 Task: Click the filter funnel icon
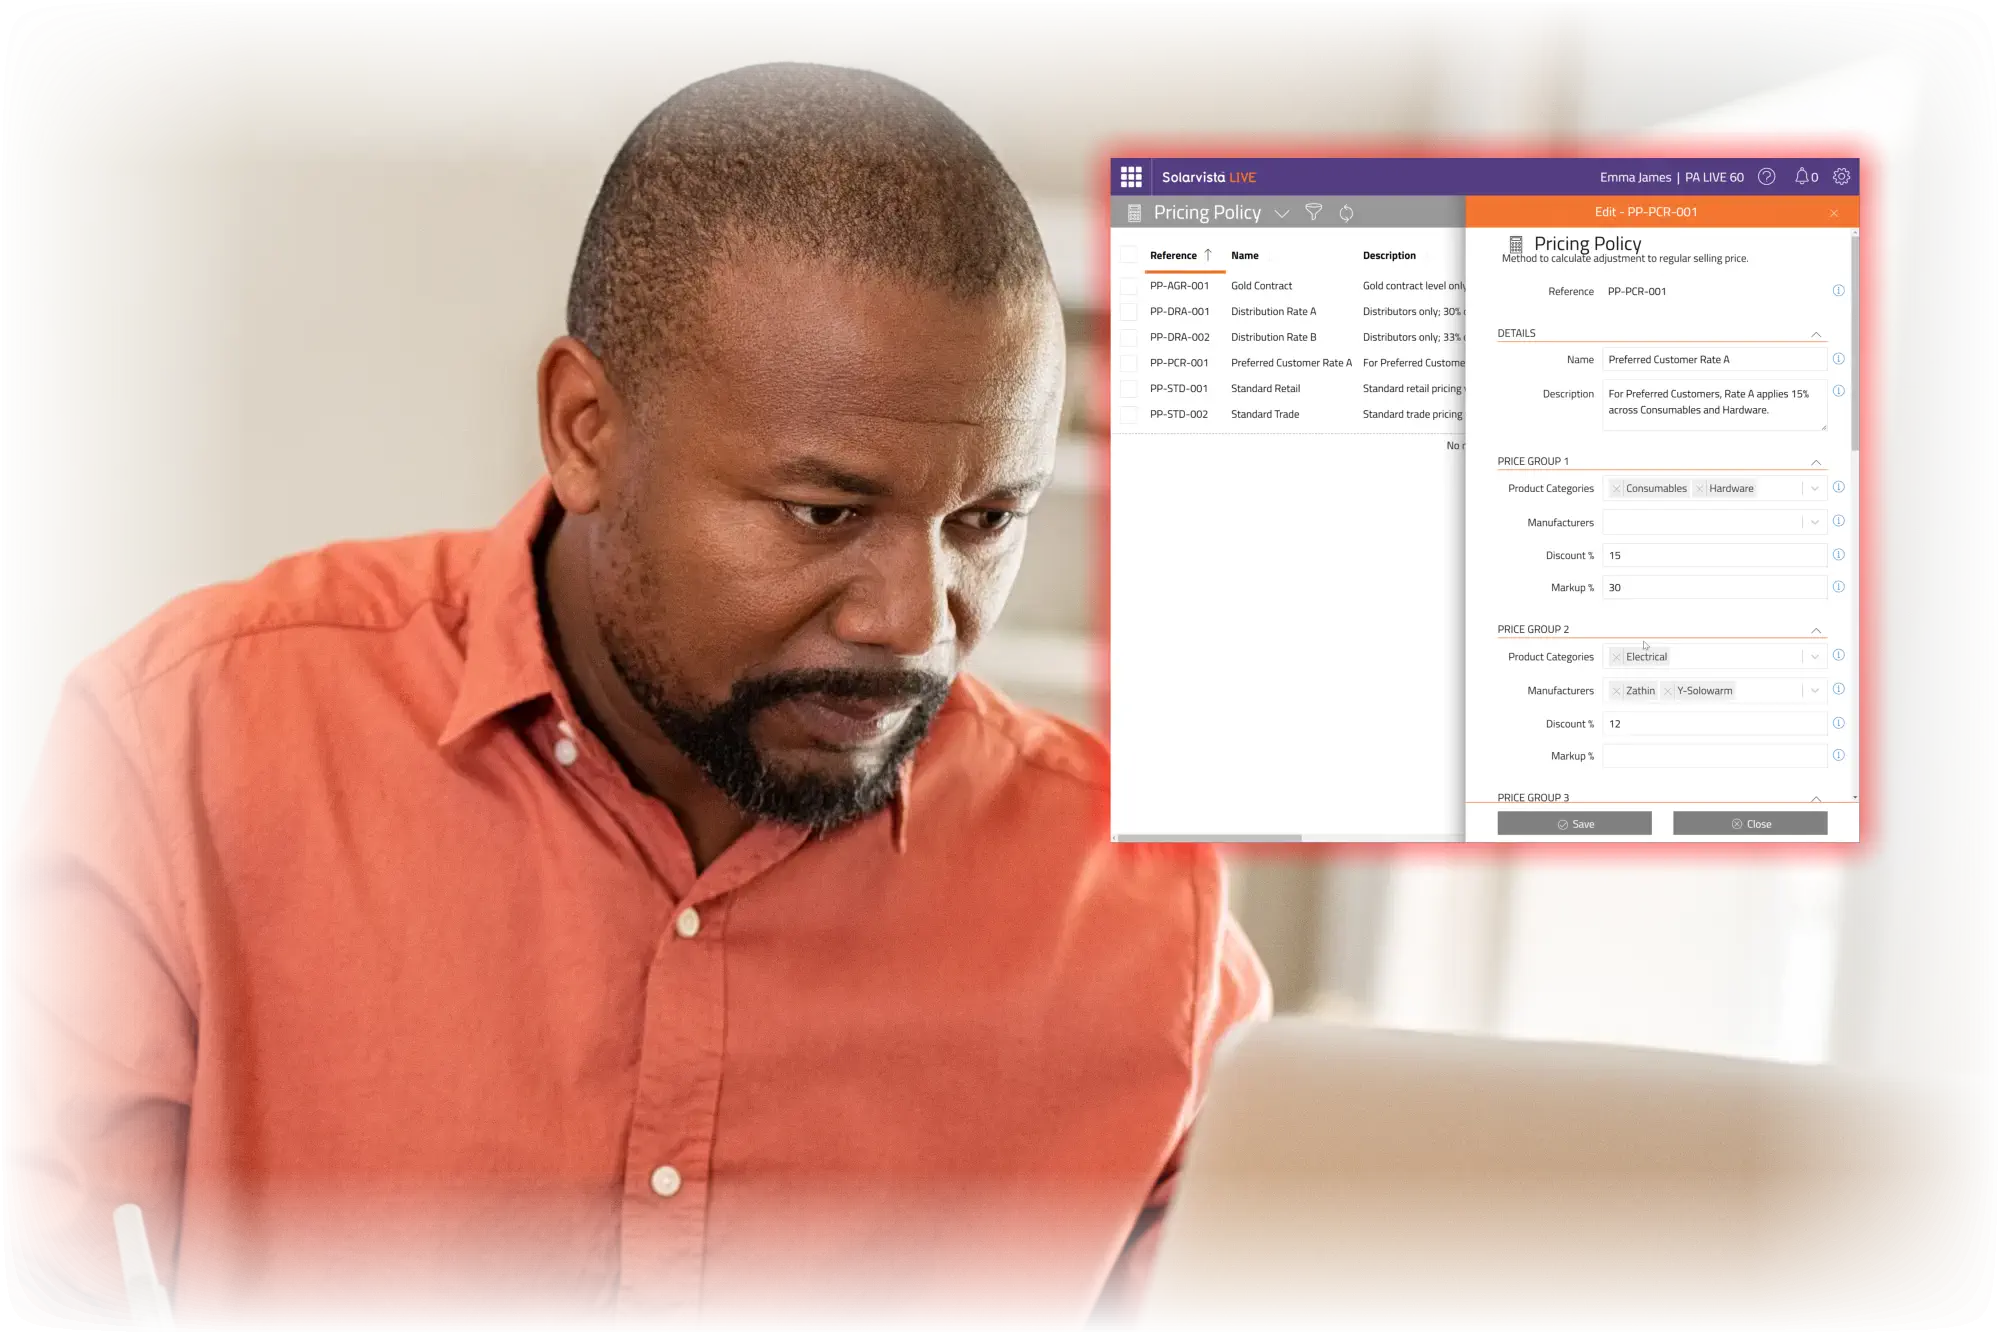[x=1313, y=212]
